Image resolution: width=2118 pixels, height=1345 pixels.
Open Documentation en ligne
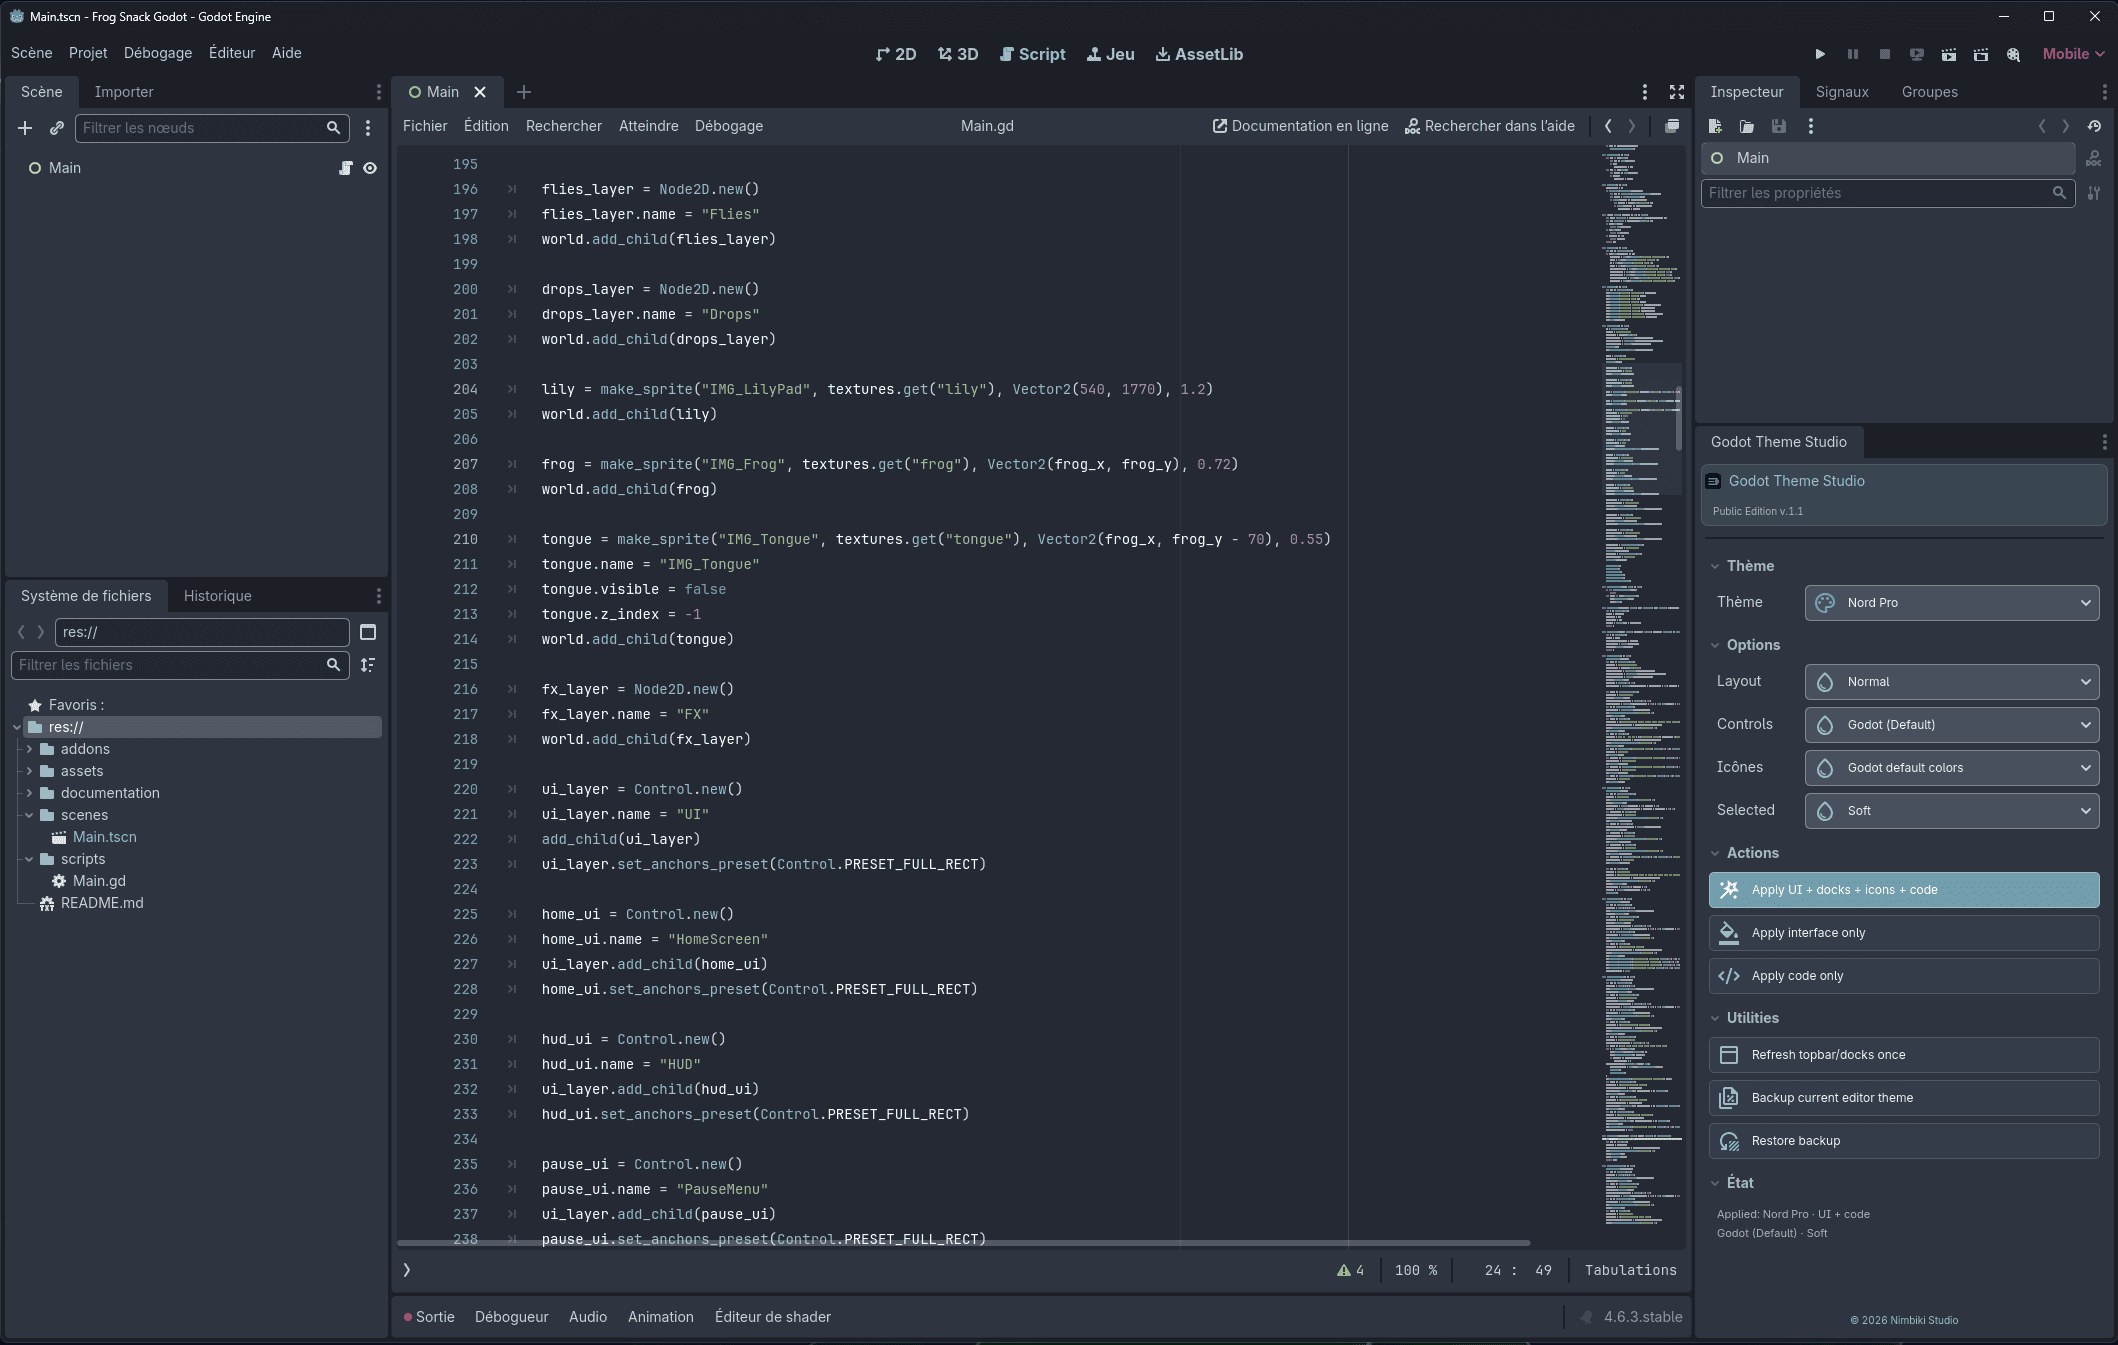point(1300,126)
